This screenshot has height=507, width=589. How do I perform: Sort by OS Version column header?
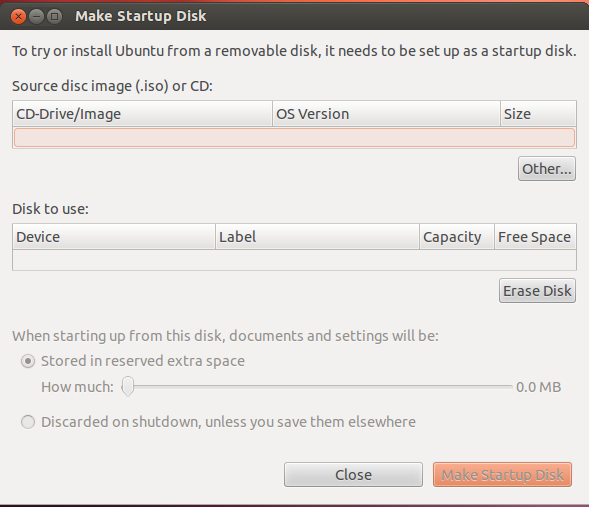[386, 113]
